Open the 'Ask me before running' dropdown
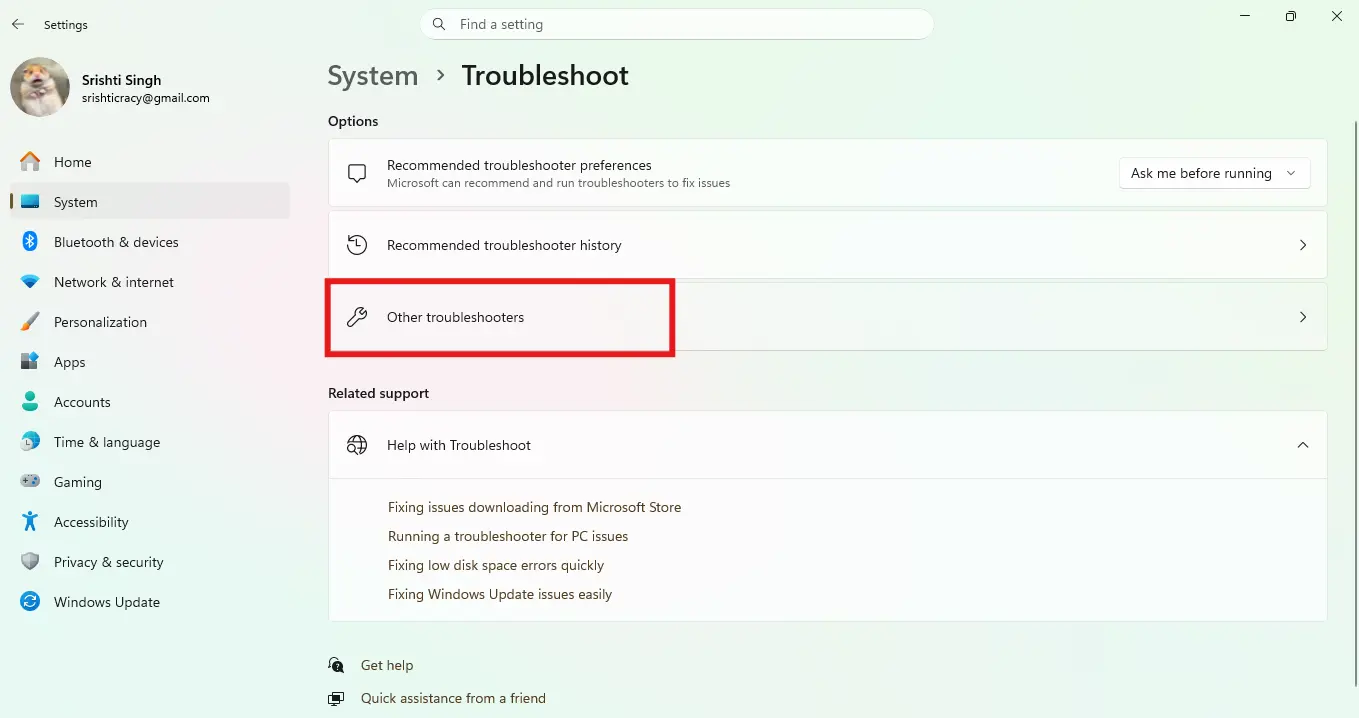 [x=1213, y=173]
